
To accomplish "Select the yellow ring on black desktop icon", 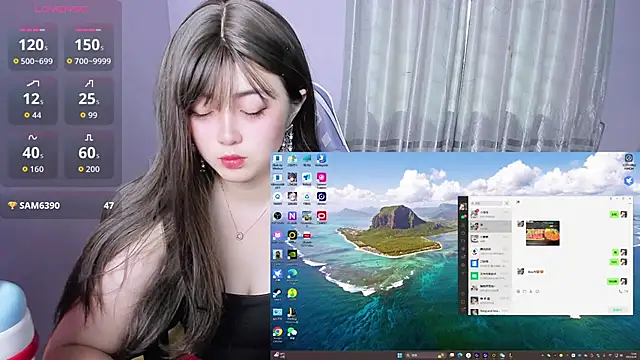I will click(x=292, y=236).
